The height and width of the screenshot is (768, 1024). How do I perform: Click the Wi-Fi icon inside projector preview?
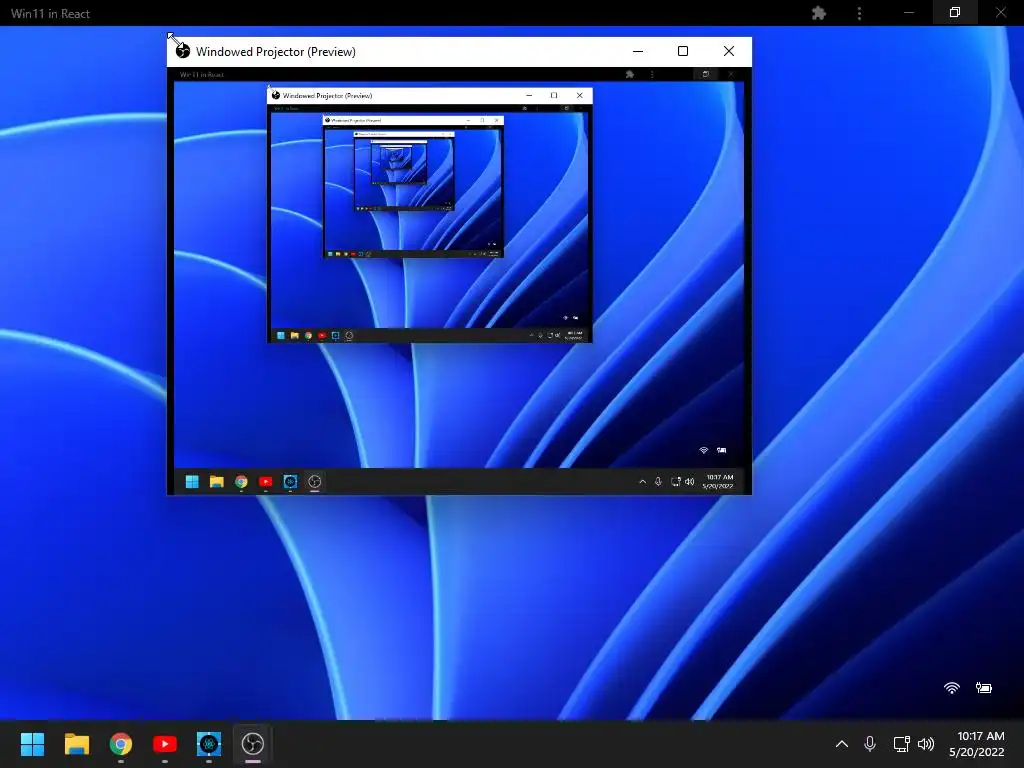pos(703,450)
